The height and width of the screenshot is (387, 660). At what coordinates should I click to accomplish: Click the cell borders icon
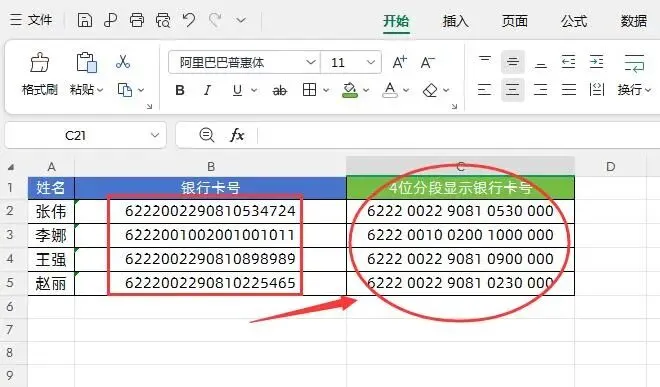tap(309, 90)
